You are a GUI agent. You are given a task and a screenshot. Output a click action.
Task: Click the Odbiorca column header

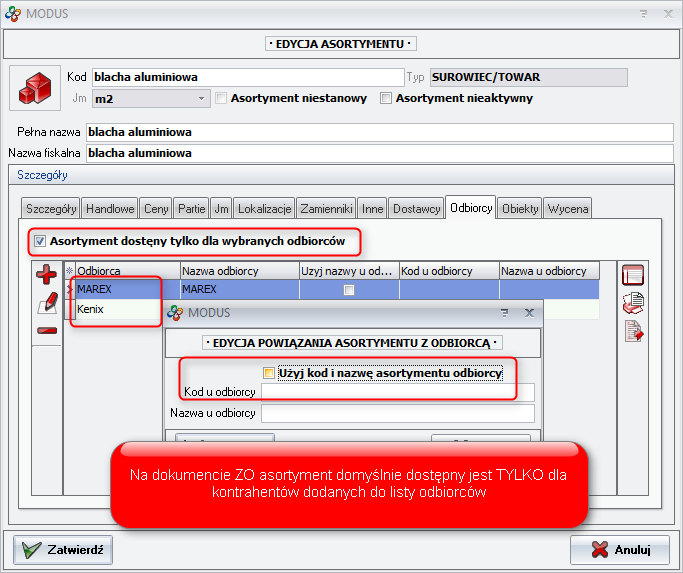pyautogui.click(x=128, y=271)
